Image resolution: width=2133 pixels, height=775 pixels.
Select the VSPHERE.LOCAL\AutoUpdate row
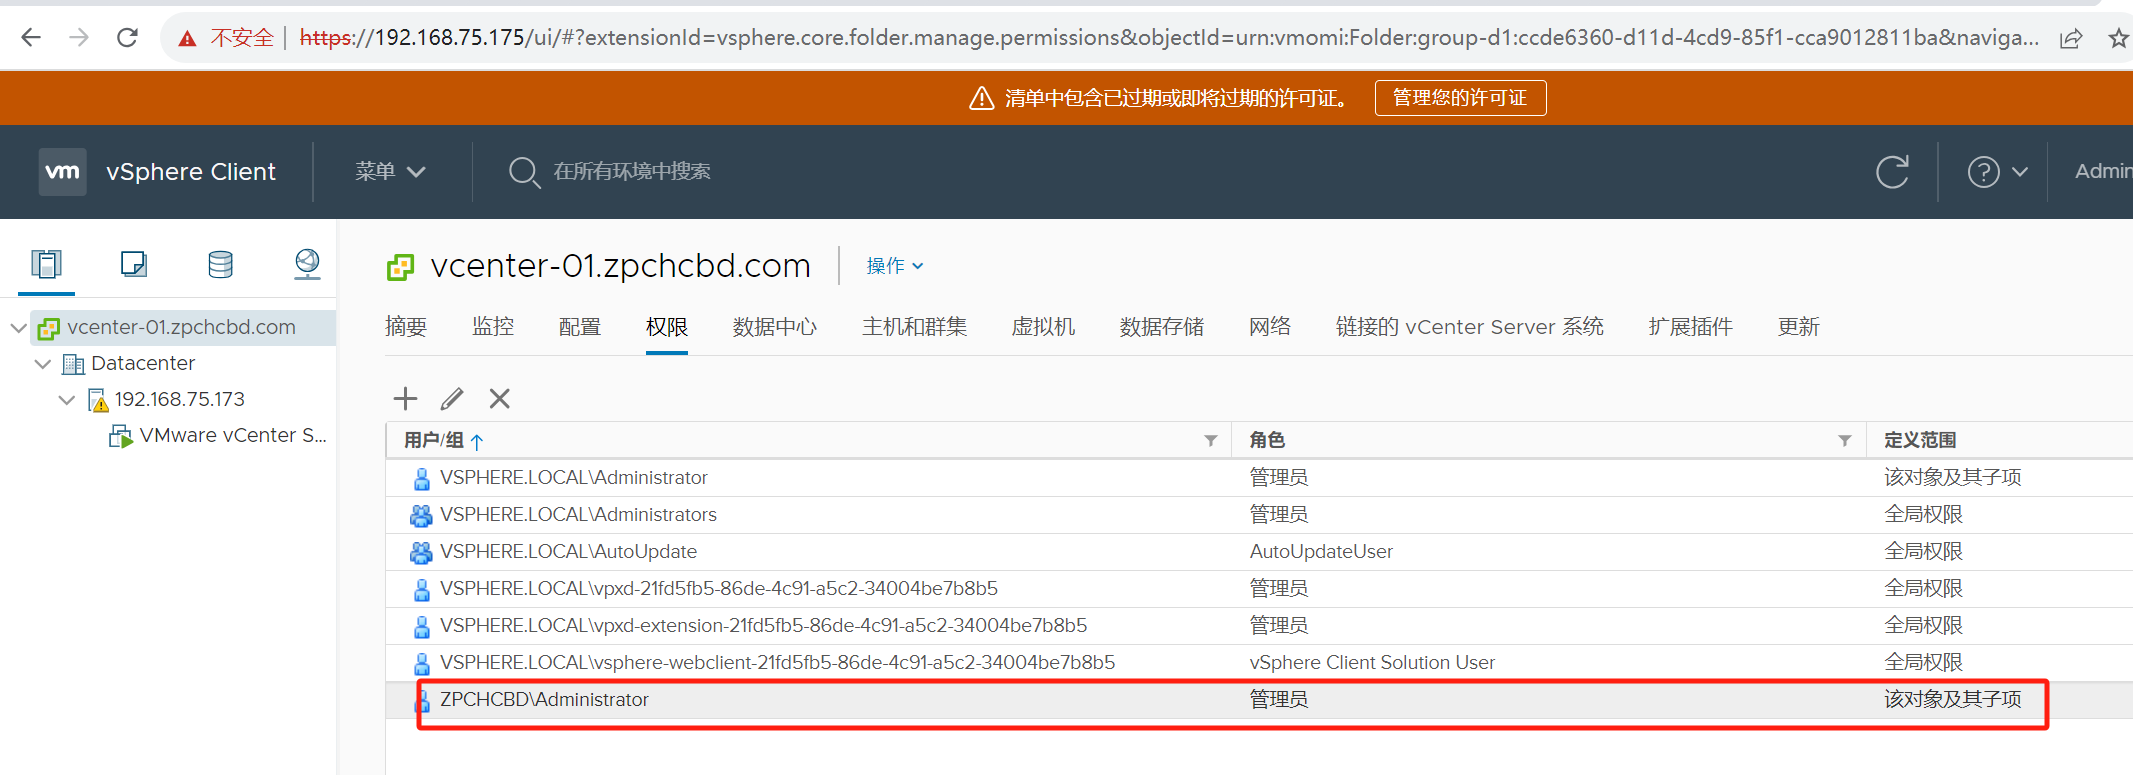(1259, 552)
